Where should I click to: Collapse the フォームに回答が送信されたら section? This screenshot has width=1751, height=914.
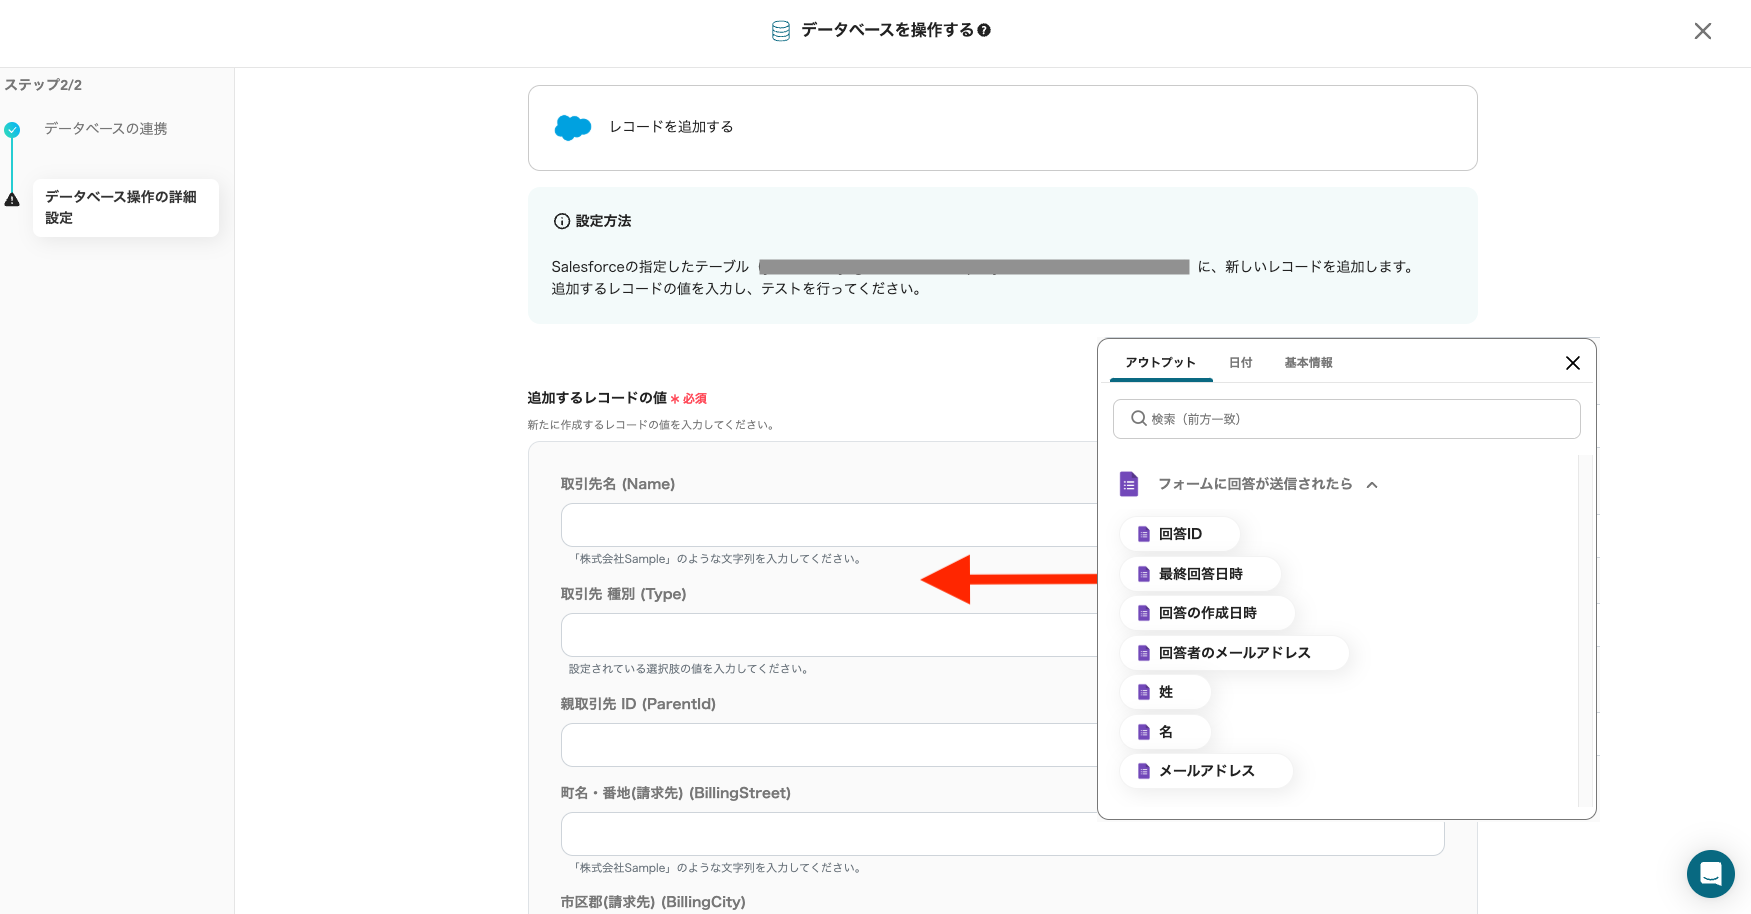[1372, 485]
